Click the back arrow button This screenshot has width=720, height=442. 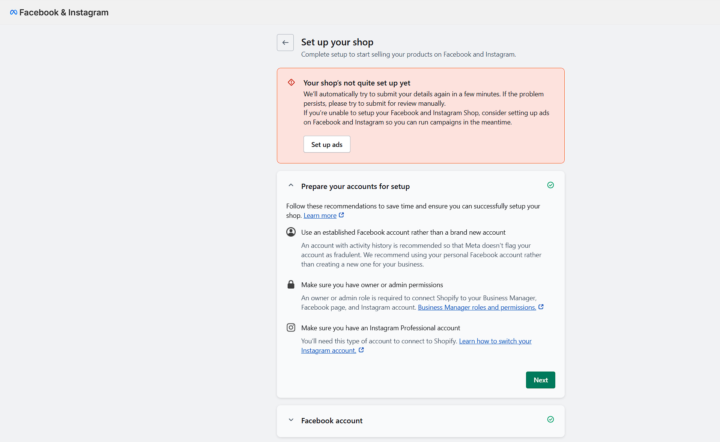click(x=285, y=42)
